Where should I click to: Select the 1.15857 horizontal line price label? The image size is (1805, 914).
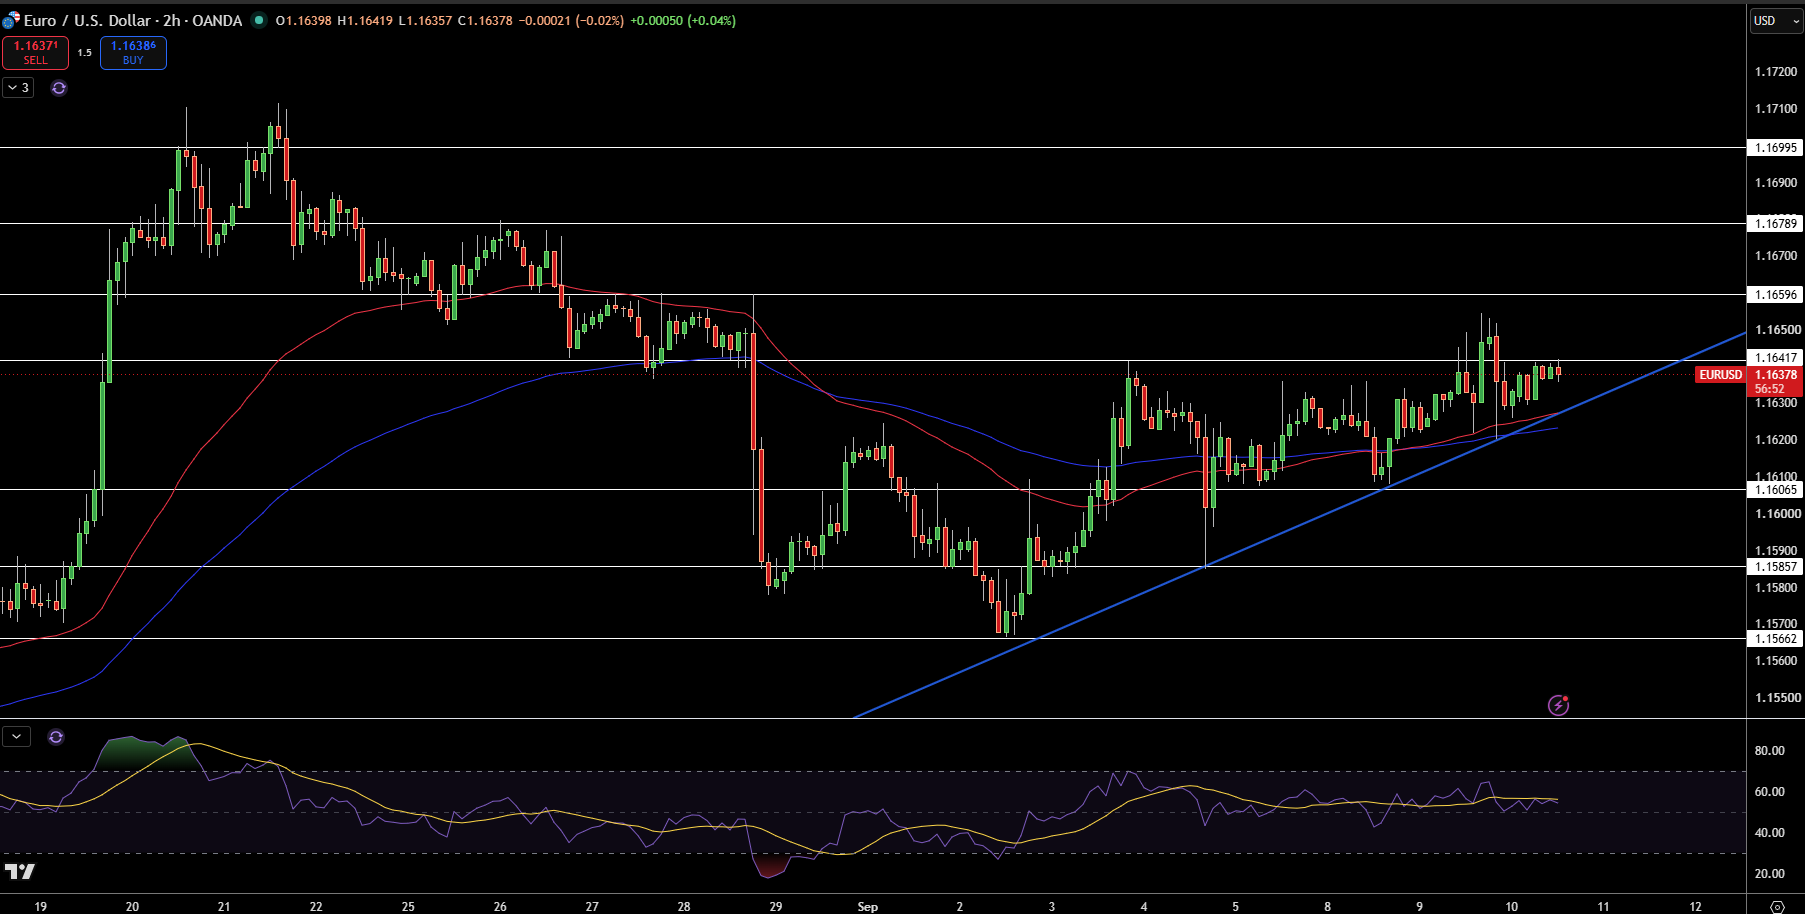pyautogui.click(x=1775, y=567)
